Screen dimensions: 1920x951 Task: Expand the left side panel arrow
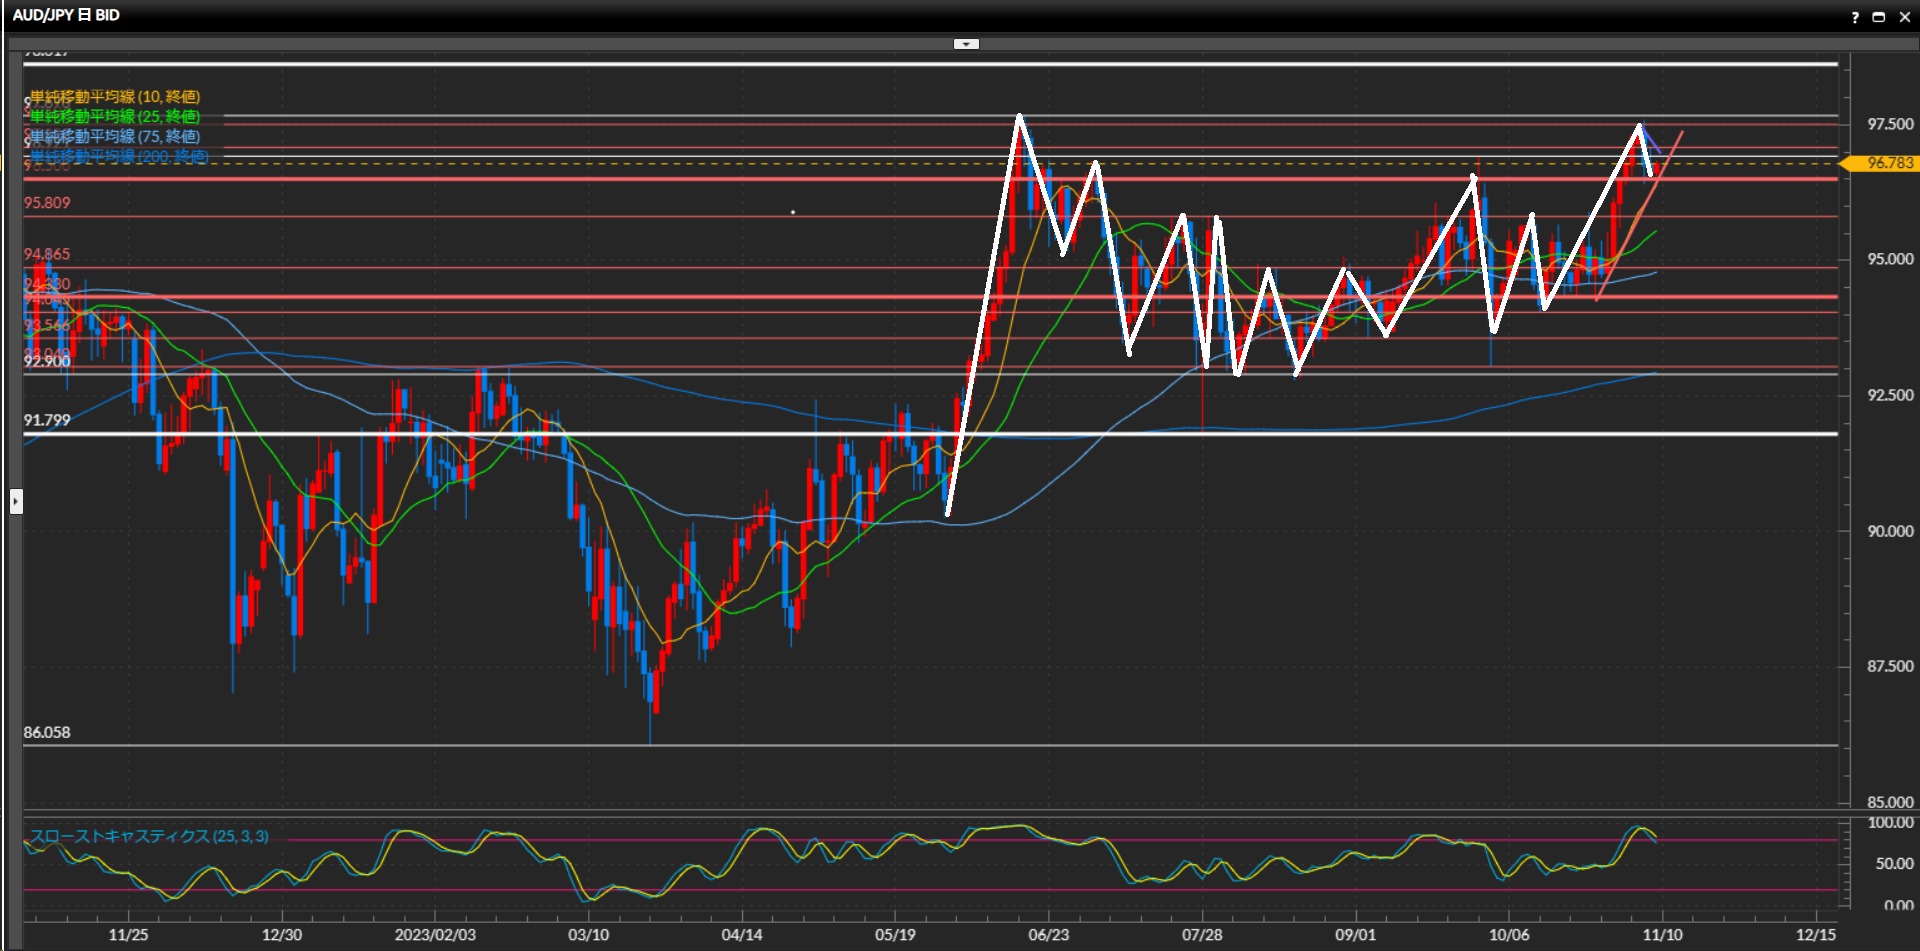16,501
